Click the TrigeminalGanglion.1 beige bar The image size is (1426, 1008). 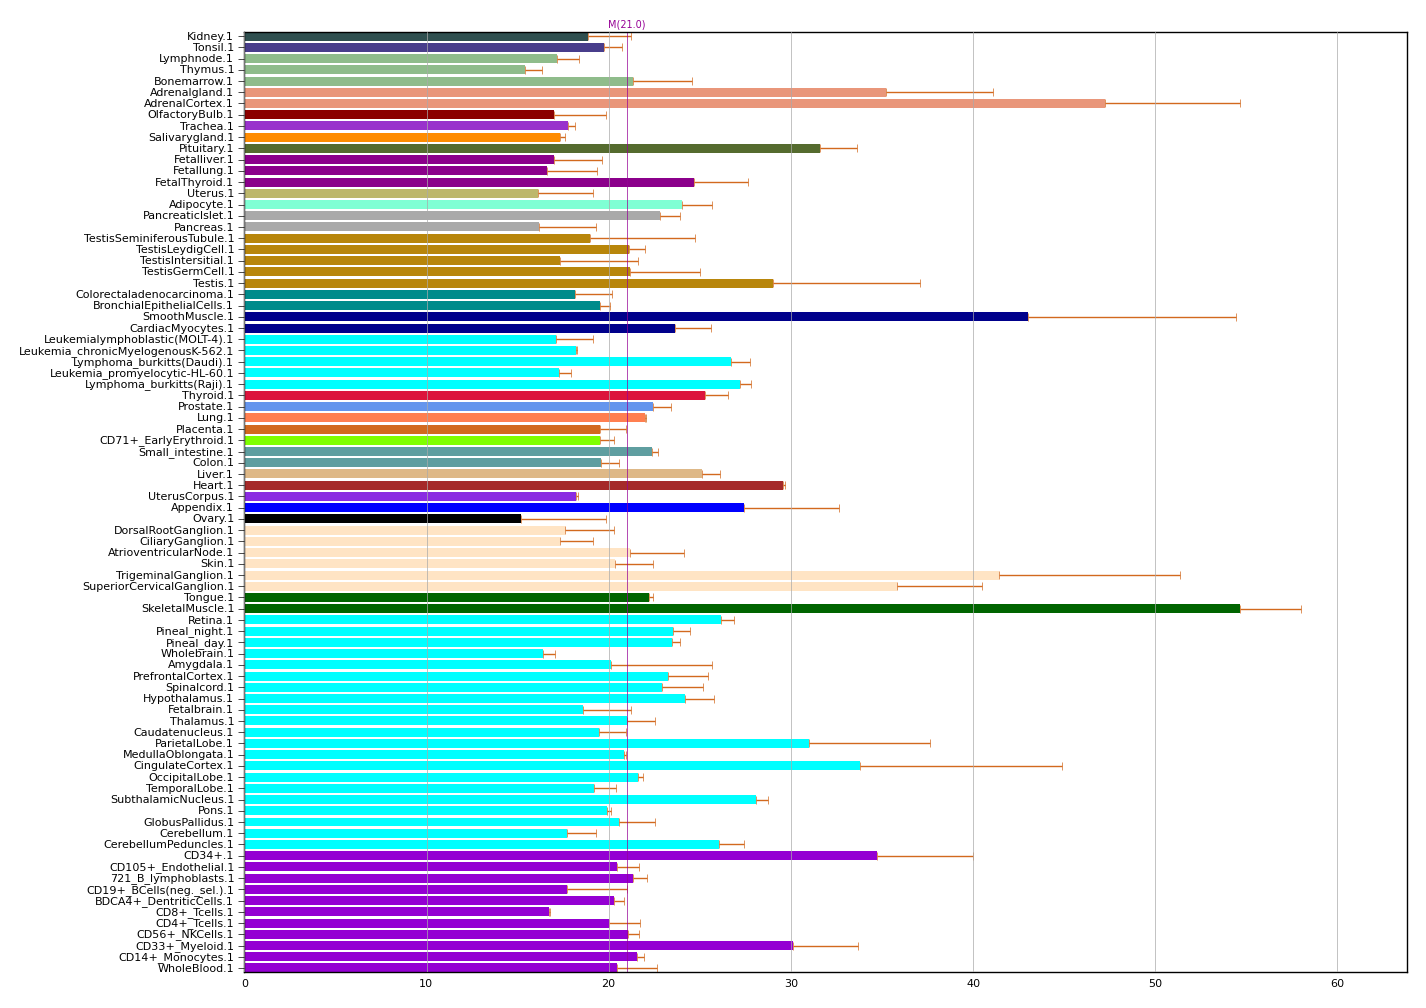pos(620,575)
